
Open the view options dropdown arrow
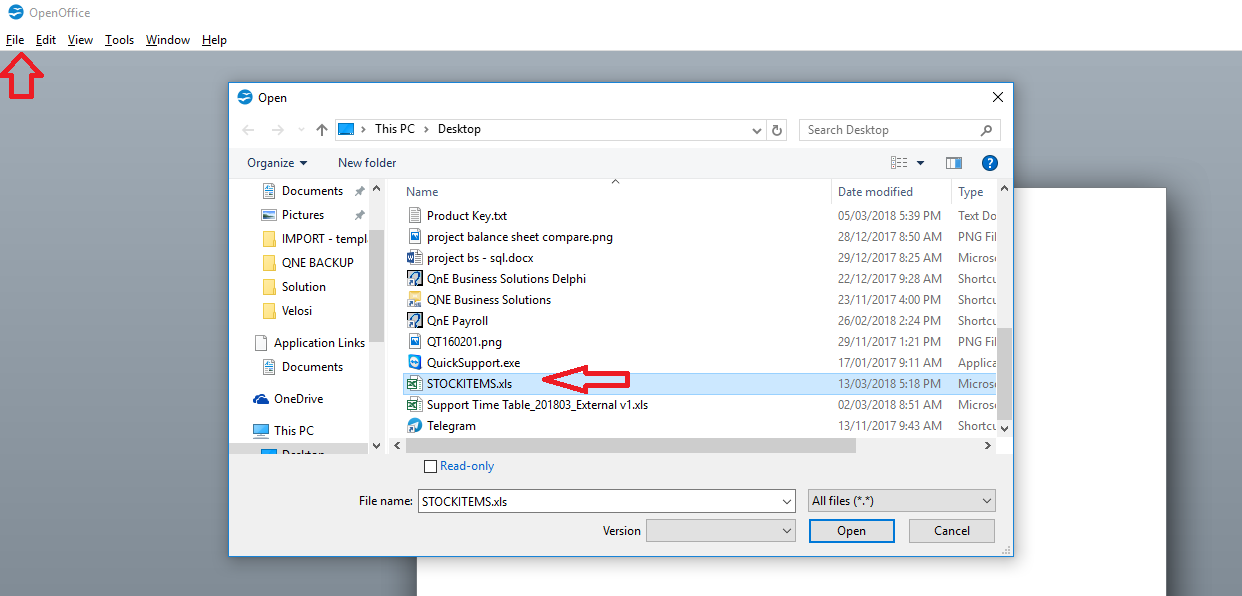(x=921, y=163)
